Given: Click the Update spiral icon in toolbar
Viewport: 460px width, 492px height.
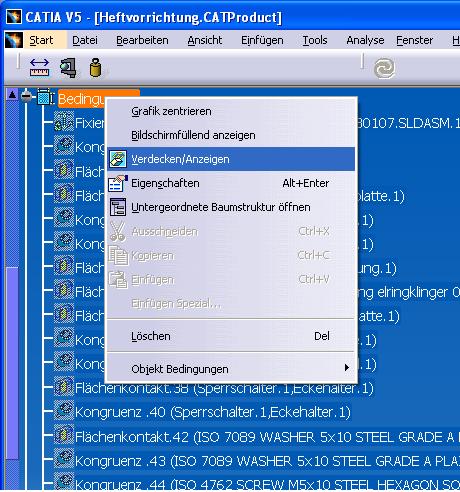Looking at the screenshot, I should point(384,68).
